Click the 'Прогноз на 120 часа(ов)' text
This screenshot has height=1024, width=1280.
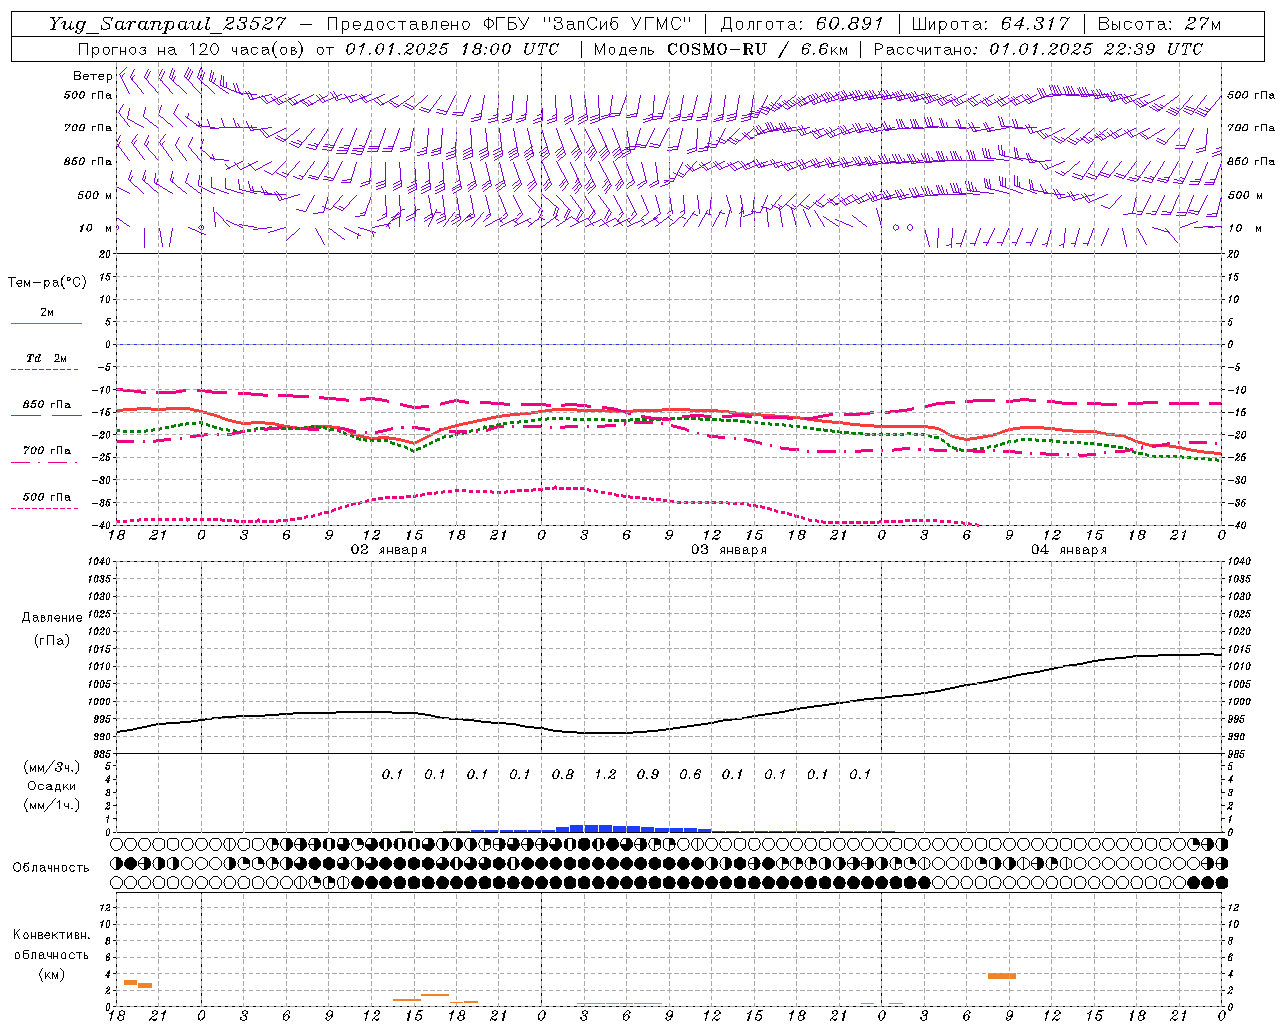192,49
